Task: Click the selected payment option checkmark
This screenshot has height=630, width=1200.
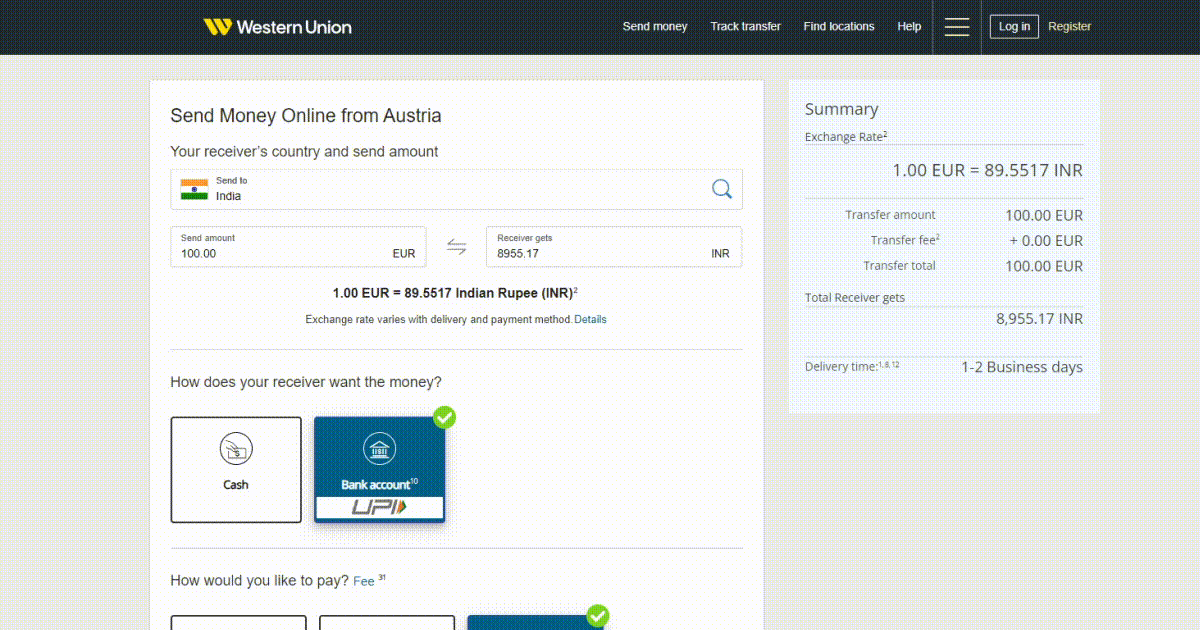Action: tap(597, 615)
